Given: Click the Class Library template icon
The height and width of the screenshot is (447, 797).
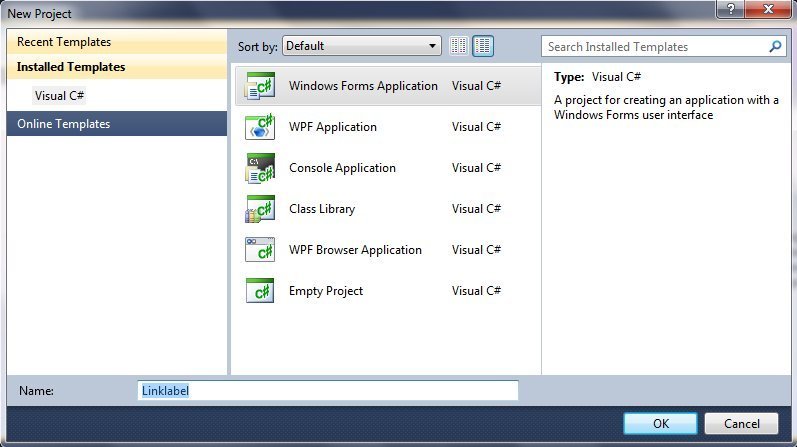Looking at the screenshot, I should (x=260, y=209).
